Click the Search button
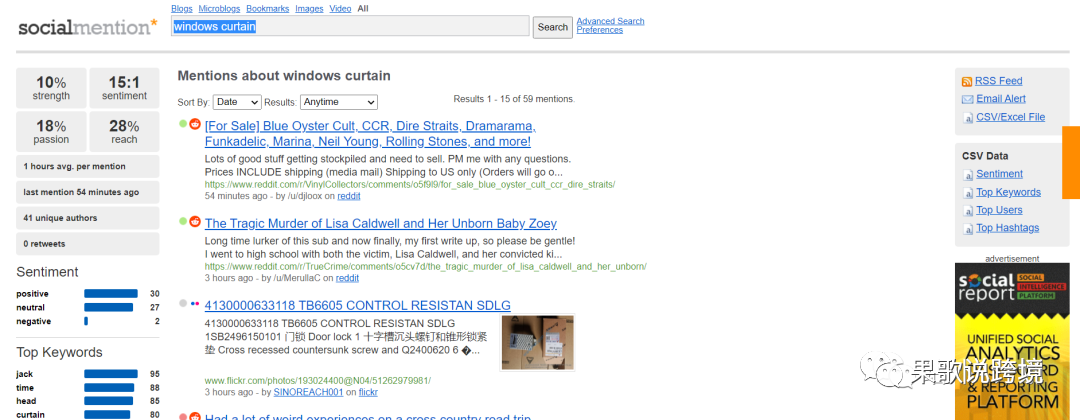Image resolution: width=1080 pixels, height=420 pixels. click(552, 27)
